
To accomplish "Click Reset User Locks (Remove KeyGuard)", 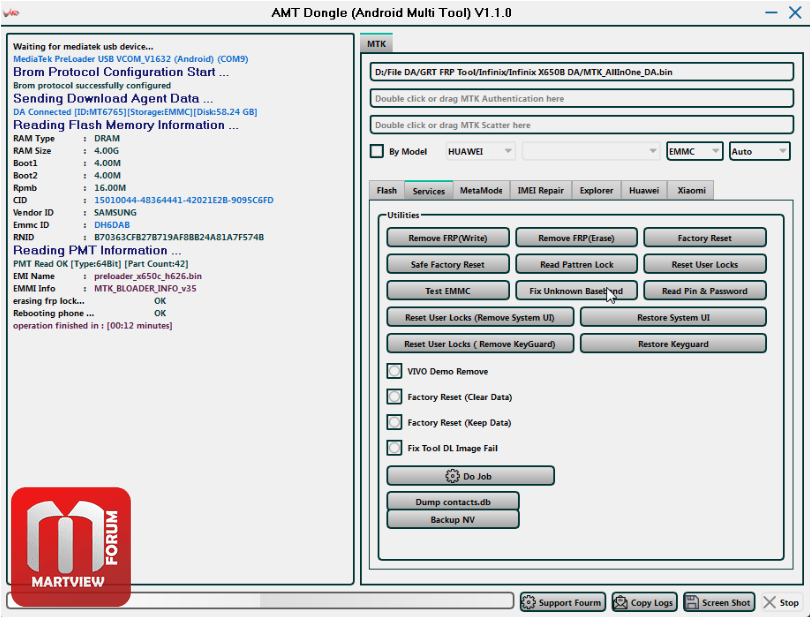I will pyautogui.click(x=480, y=344).
